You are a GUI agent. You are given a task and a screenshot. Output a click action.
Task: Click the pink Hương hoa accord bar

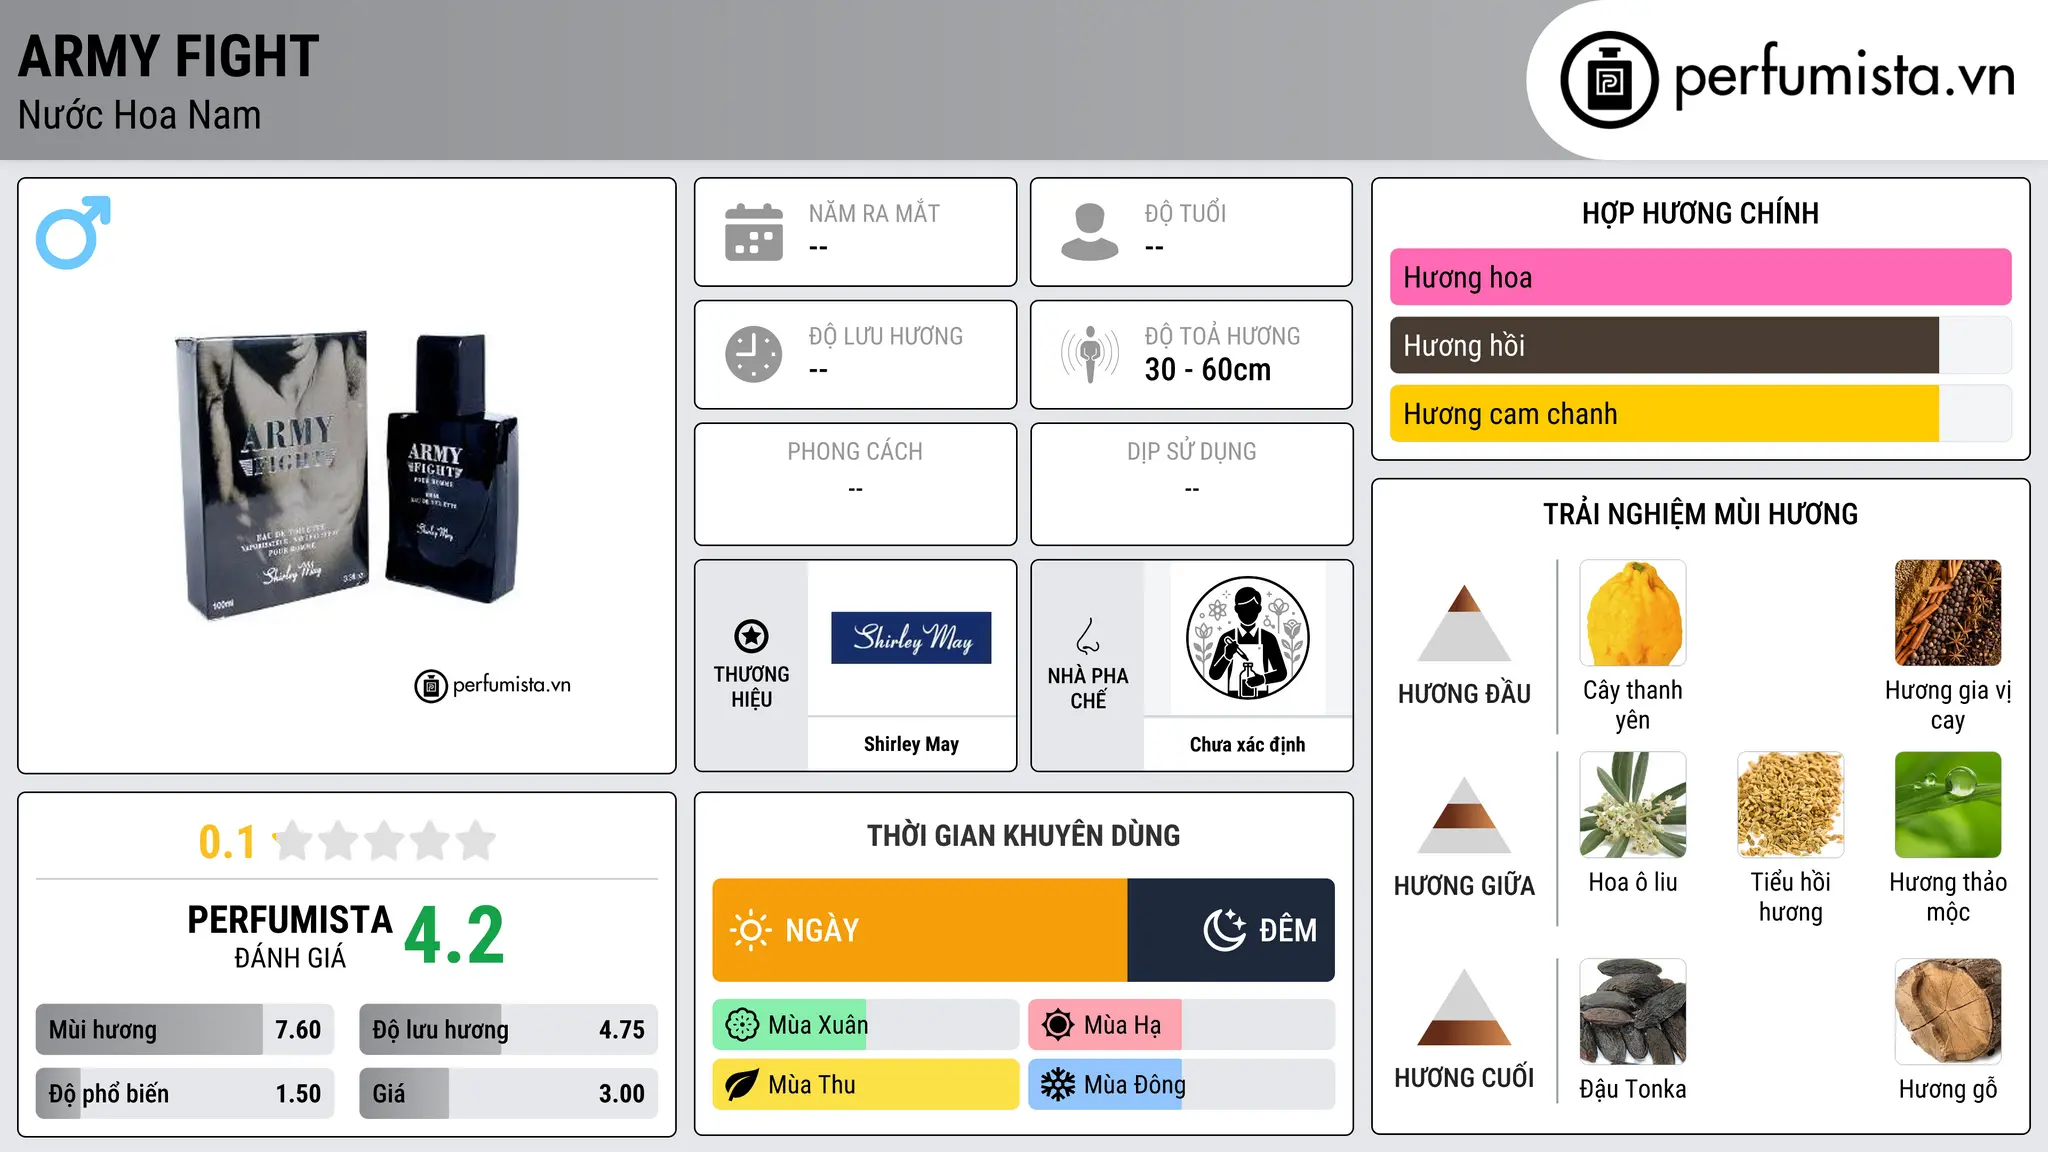(1701, 277)
